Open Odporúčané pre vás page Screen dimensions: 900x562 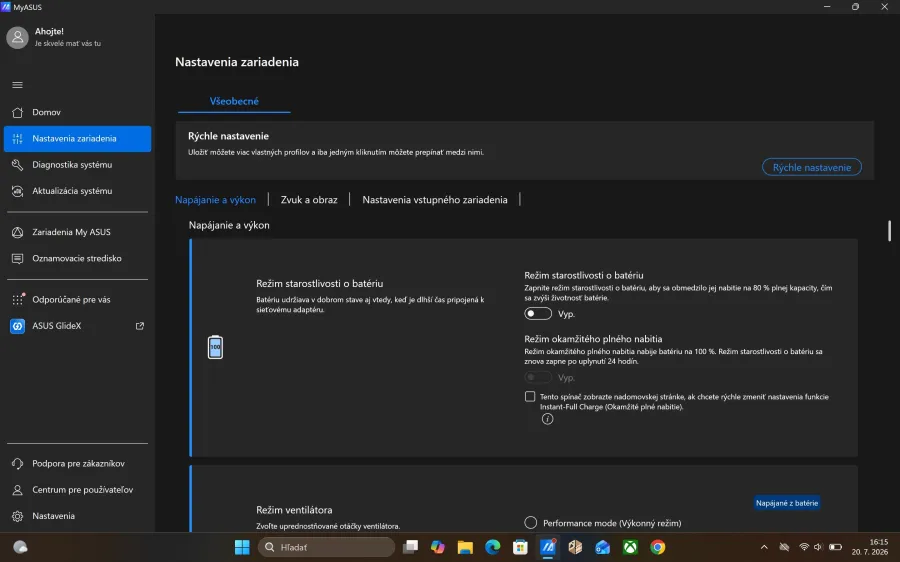click(77, 300)
